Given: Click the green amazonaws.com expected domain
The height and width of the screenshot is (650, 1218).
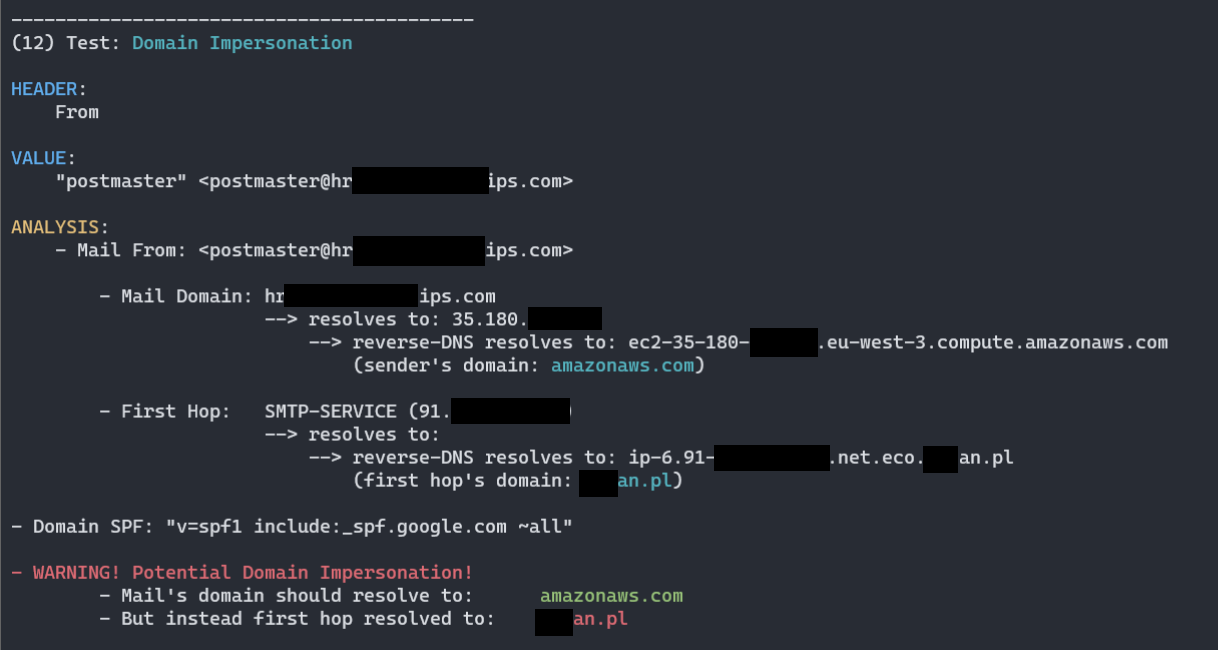Looking at the screenshot, I should (611, 596).
